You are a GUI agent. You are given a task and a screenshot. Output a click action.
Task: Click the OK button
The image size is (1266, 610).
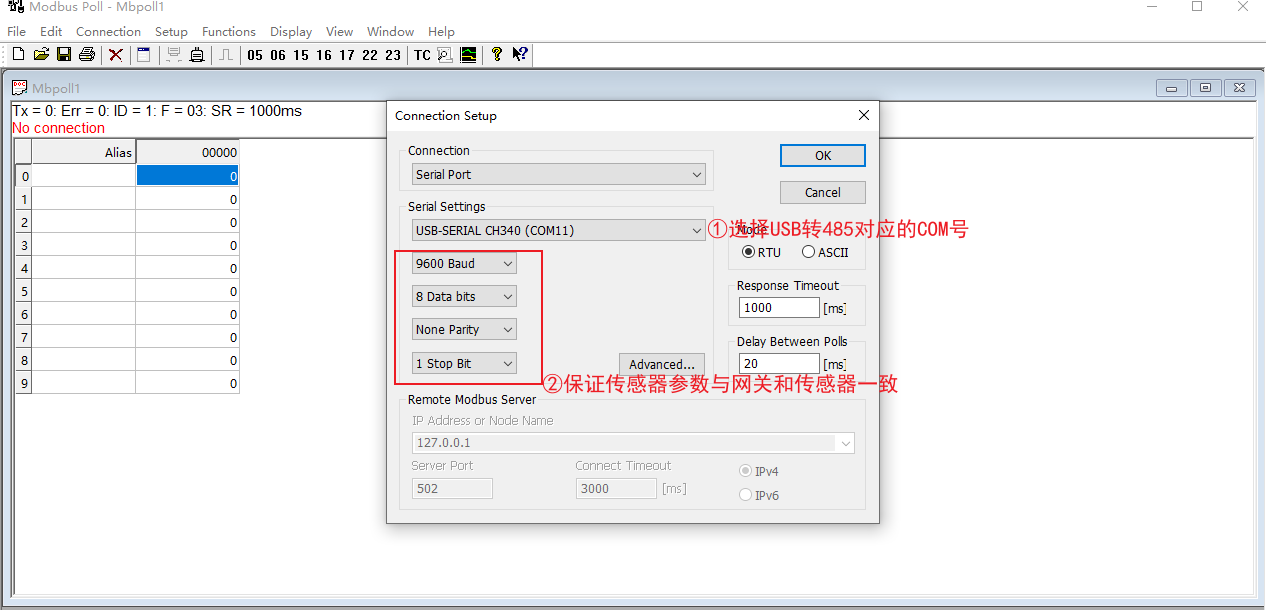point(822,156)
